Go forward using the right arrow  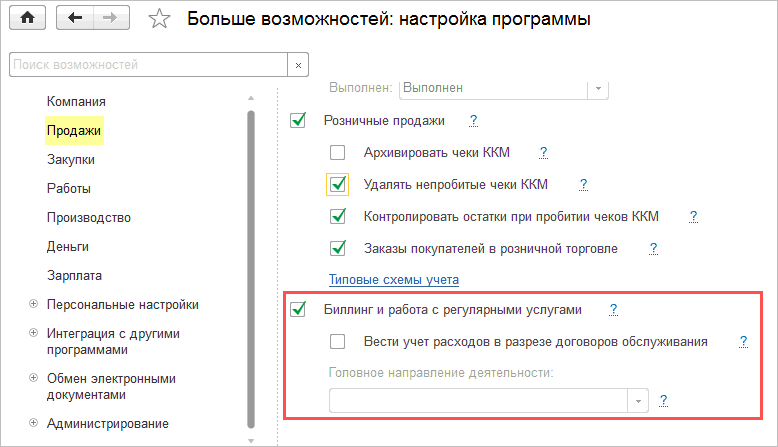[x=110, y=19]
